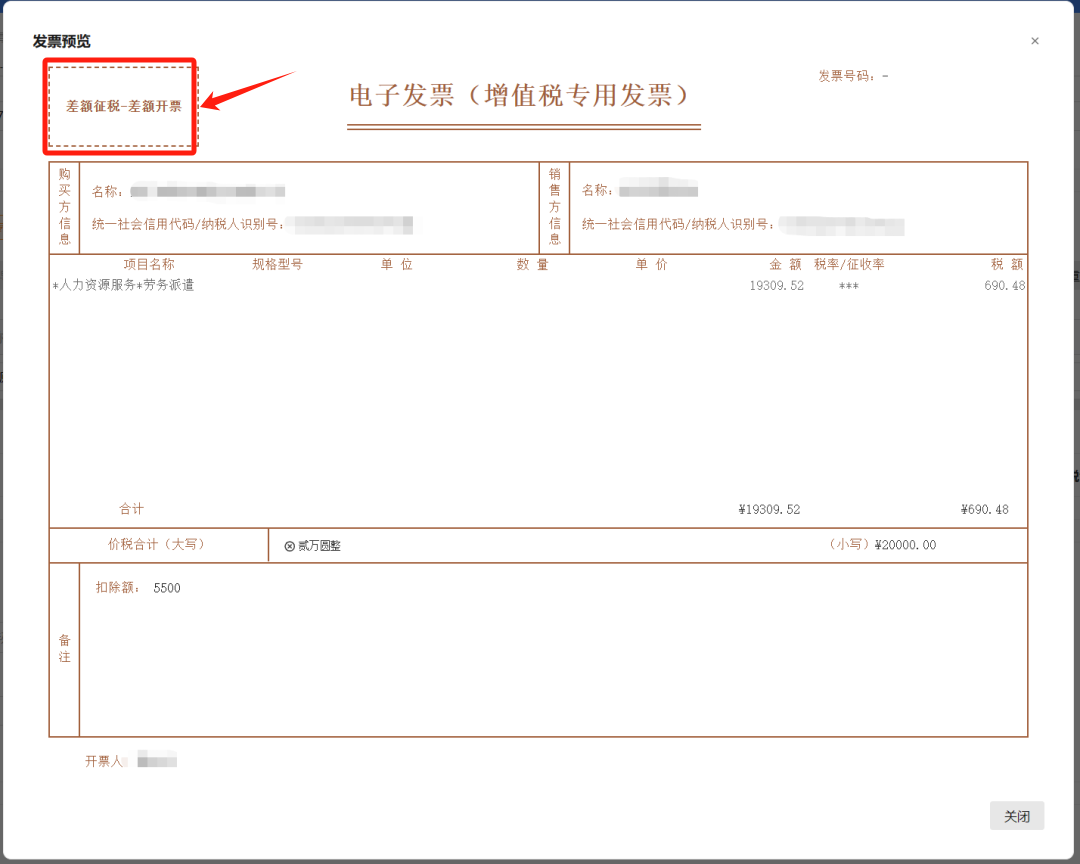Click the 备注 section label
This screenshot has height=864, width=1080.
pos(64,648)
